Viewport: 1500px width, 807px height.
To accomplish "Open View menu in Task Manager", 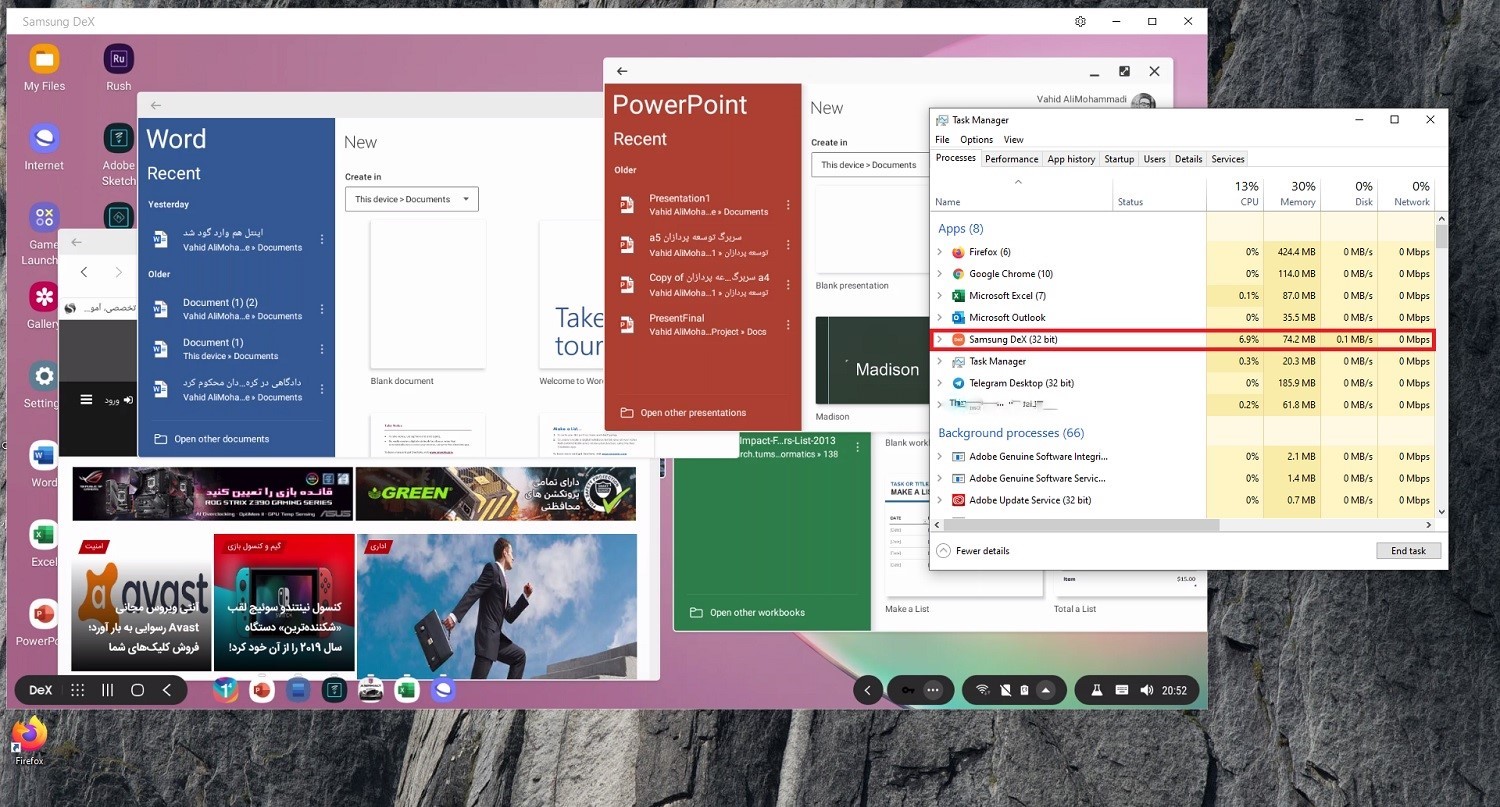I will (1014, 140).
